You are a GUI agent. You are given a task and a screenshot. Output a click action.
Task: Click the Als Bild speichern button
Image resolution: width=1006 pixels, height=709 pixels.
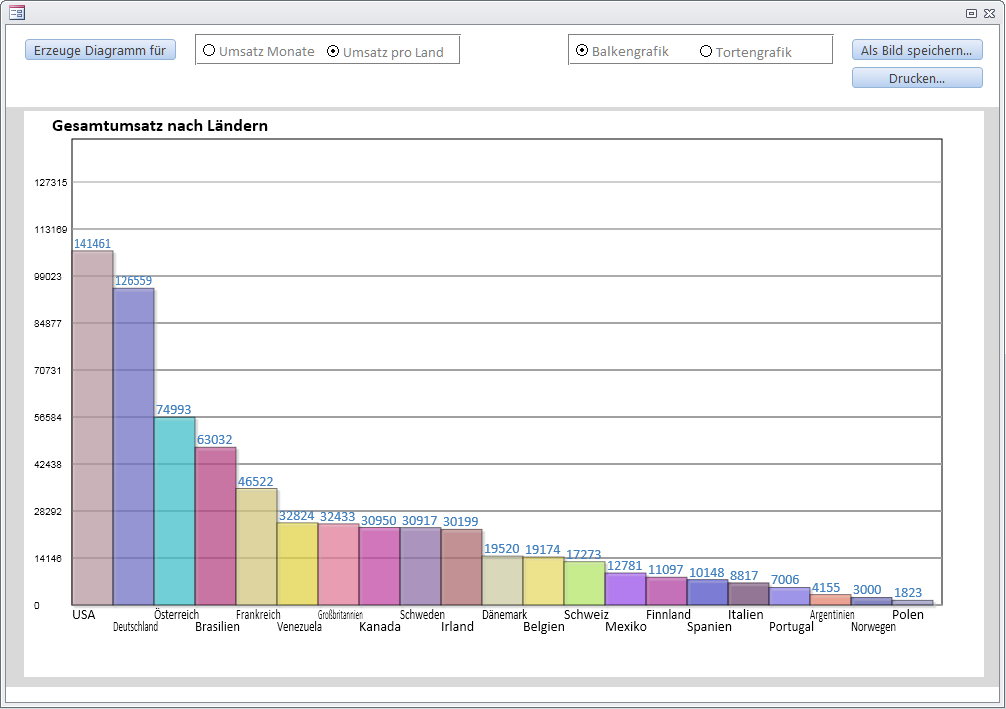pos(916,50)
